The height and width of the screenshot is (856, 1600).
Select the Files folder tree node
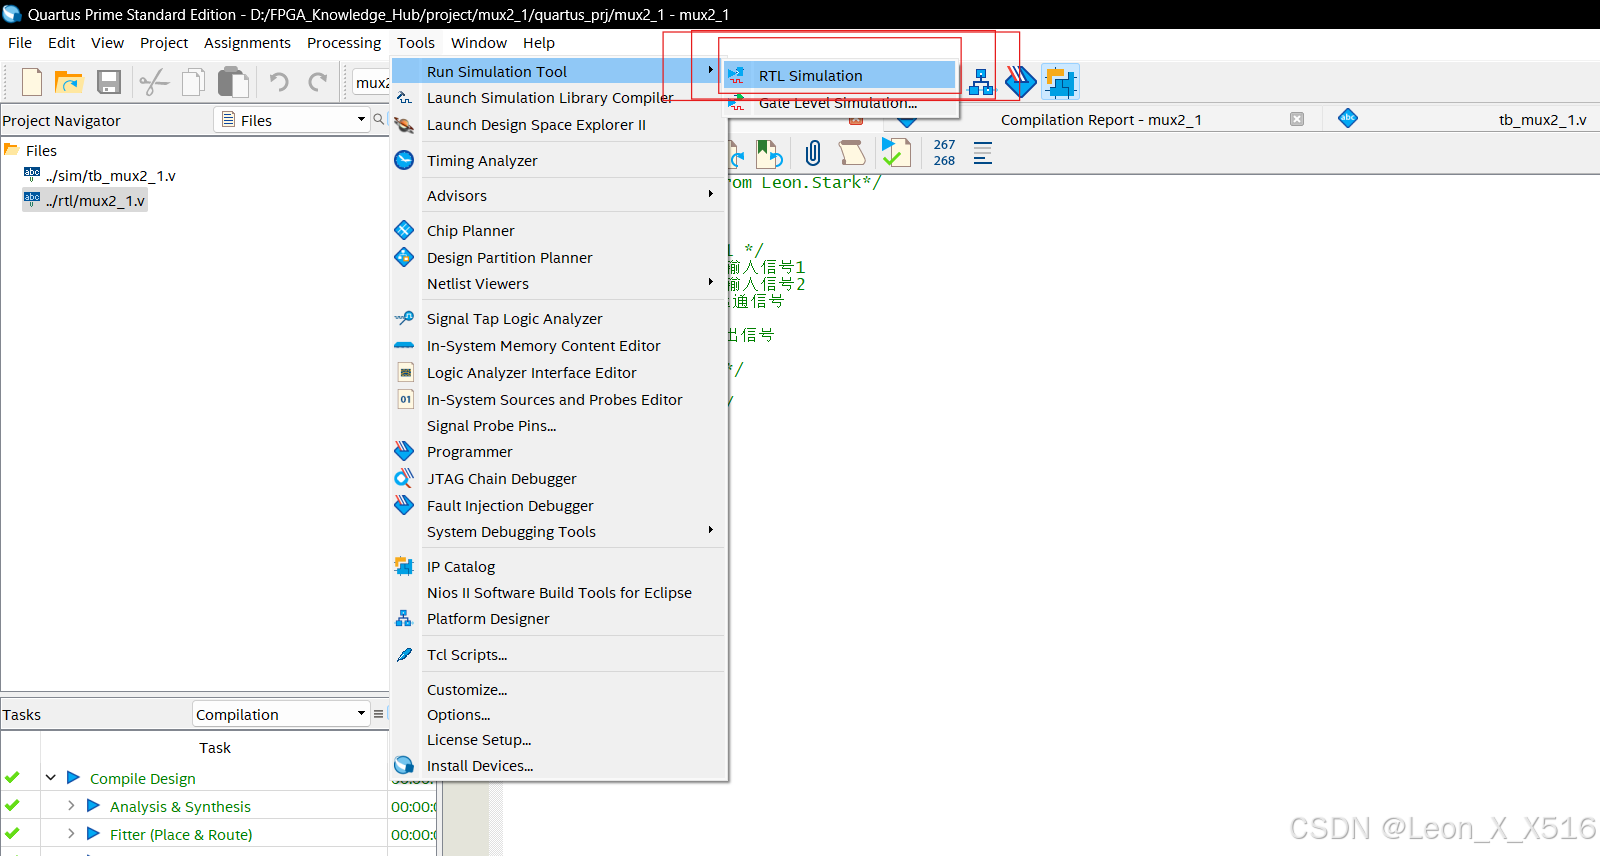click(x=41, y=150)
